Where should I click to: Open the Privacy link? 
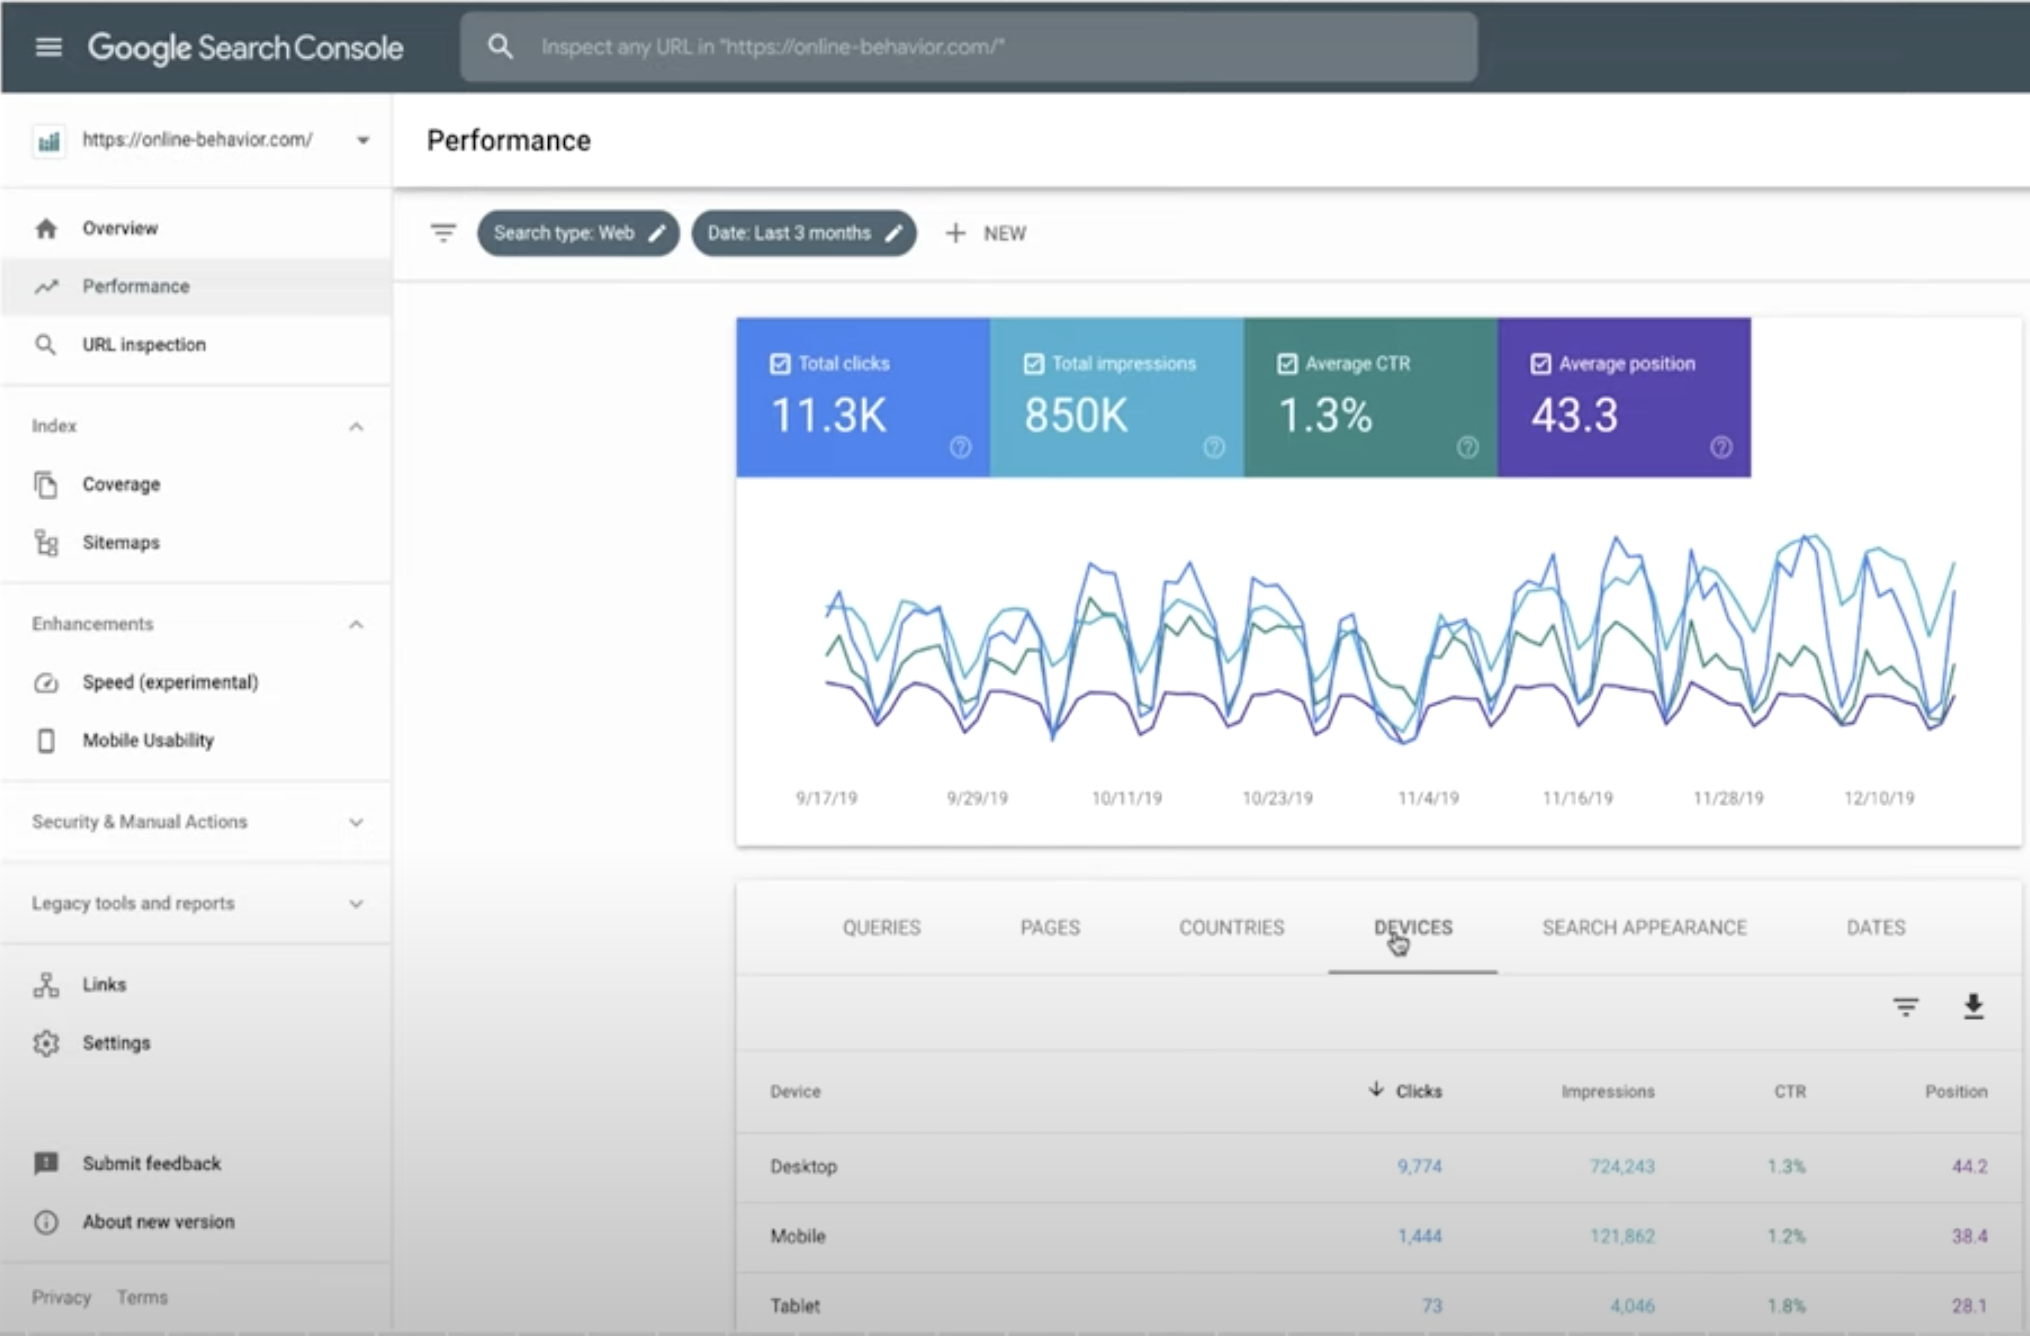(61, 1298)
